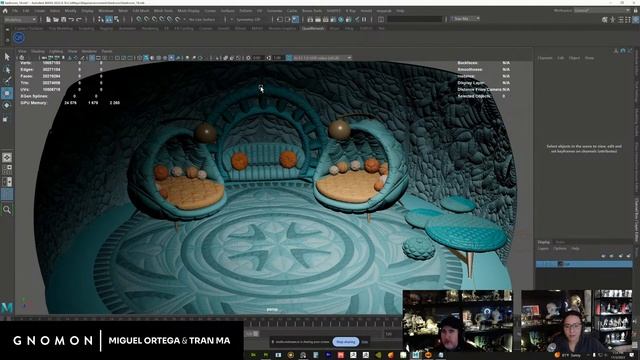Screen dimensions: 640x360
Task: Open the Modeling menu set dropdown
Action: click(x=20, y=19)
